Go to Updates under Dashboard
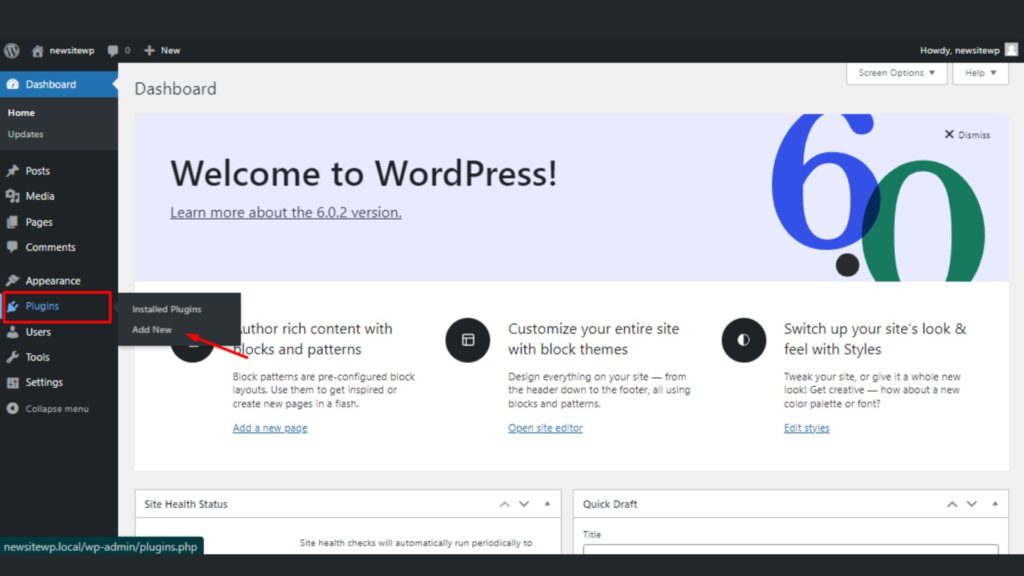 pyautogui.click(x=25, y=134)
